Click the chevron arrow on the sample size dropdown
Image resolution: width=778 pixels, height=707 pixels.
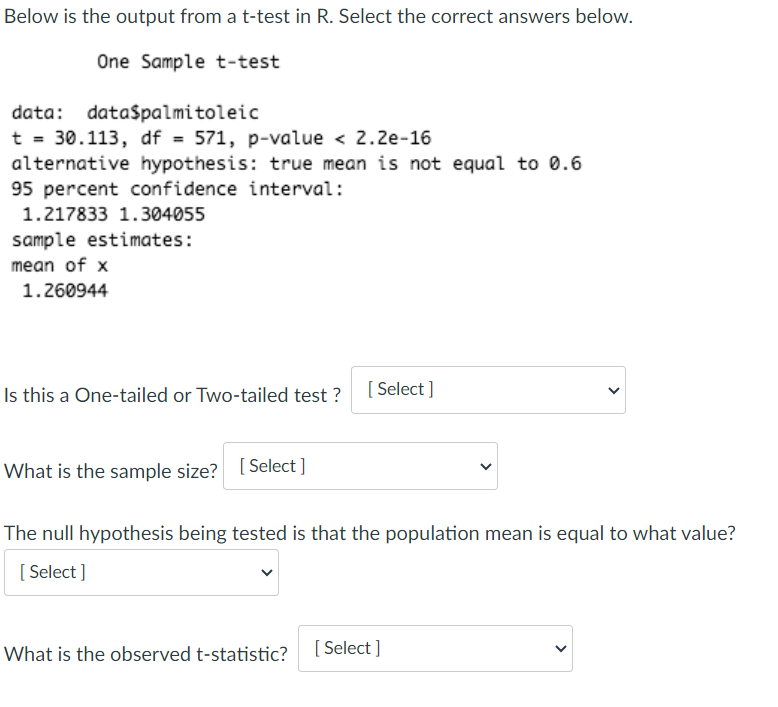tap(486, 467)
